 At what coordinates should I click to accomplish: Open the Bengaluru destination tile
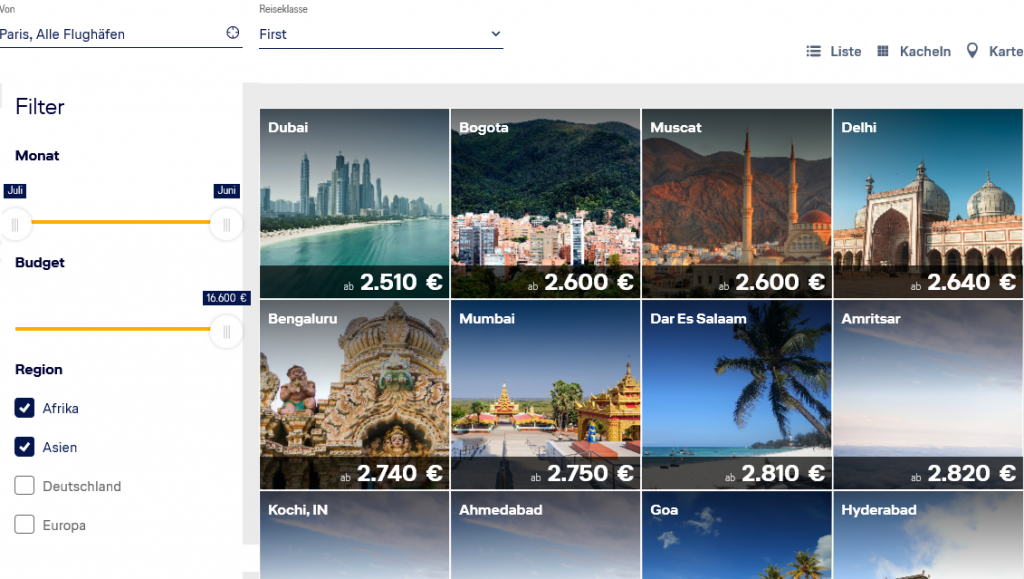pyautogui.click(x=355, y=395)
